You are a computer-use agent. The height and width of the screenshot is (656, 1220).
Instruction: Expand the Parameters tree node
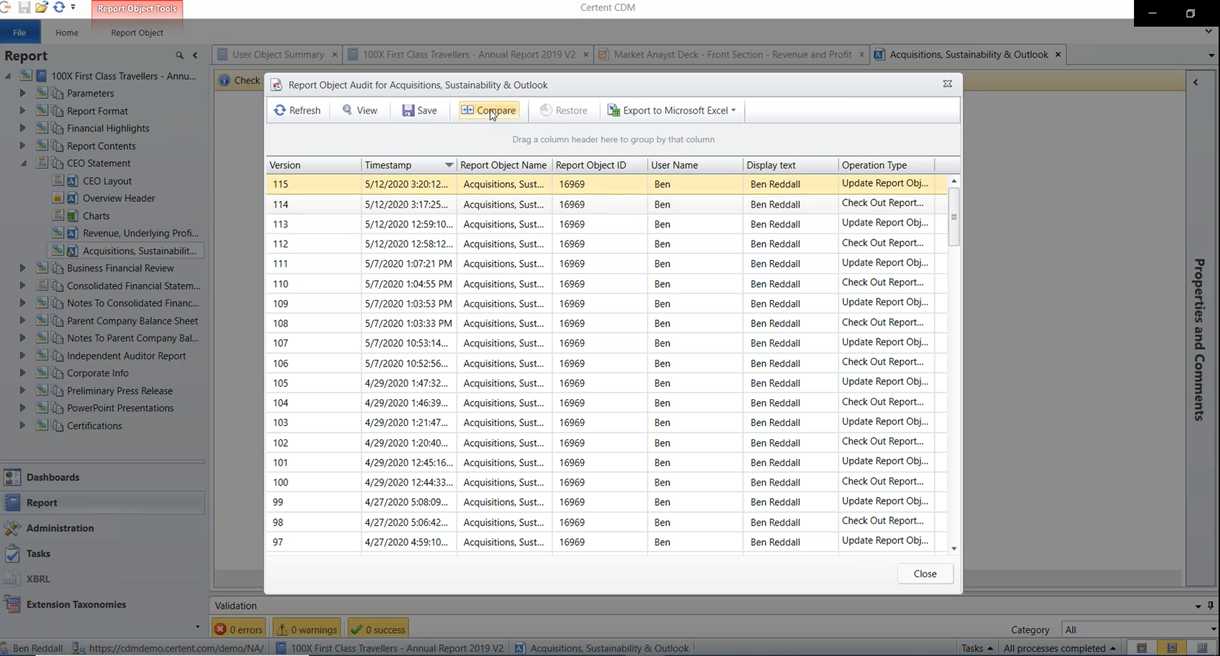[23, 93]
